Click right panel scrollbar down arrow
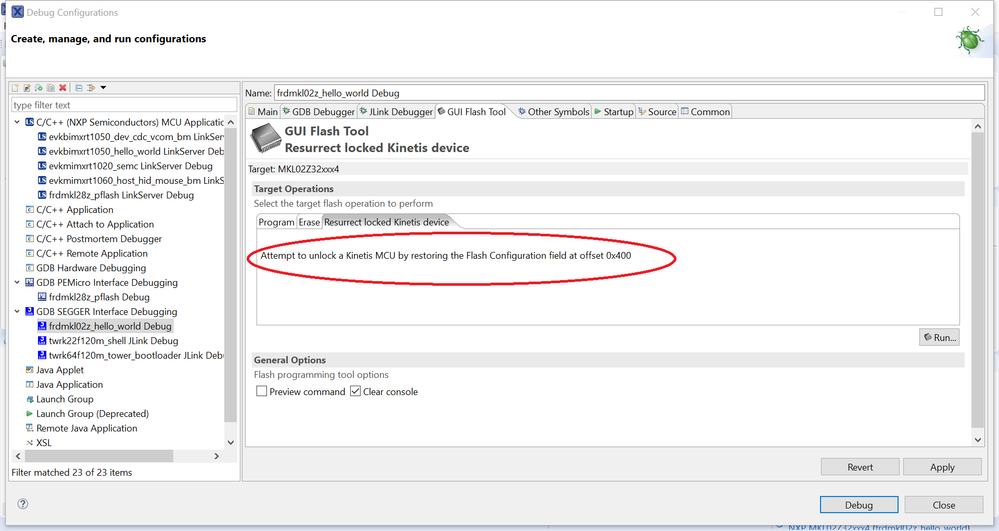Screen dimensions: 999x531 (x=978, y=439)
